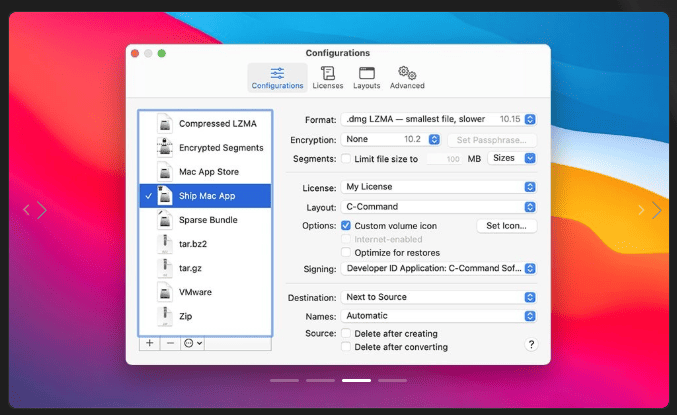Open the Destination dropdown
Image resolution: width=677 pixels, height=415 pixels.
[438, 297]
